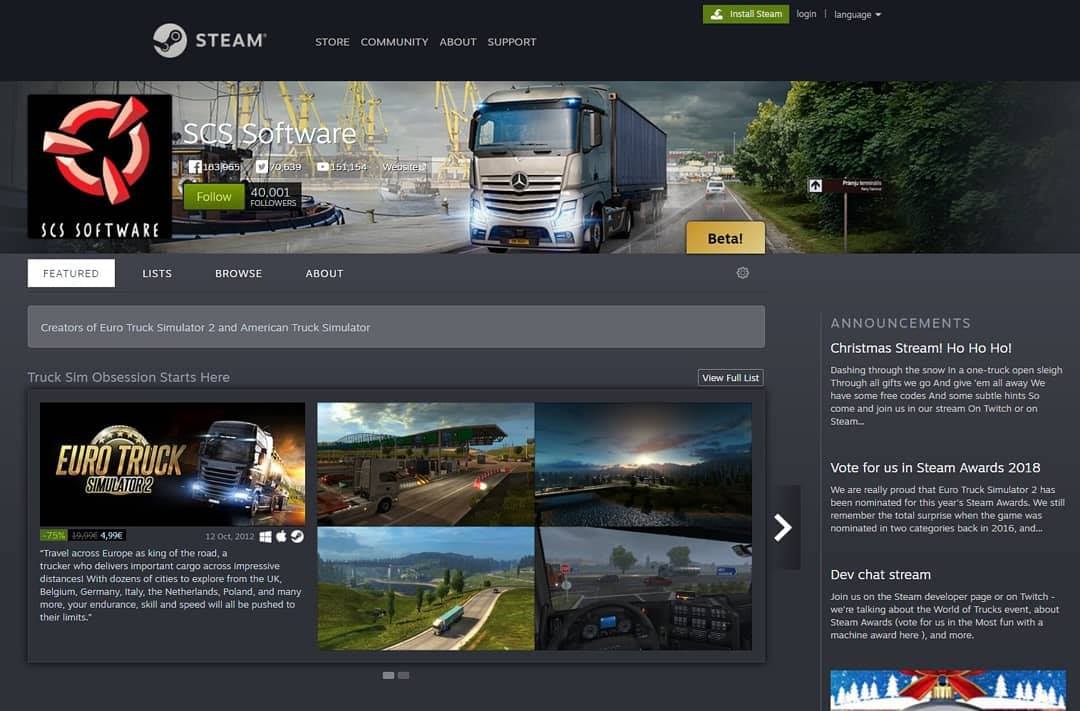
Task: Open the COMMUNITY menu
Action: coord(394,42)
